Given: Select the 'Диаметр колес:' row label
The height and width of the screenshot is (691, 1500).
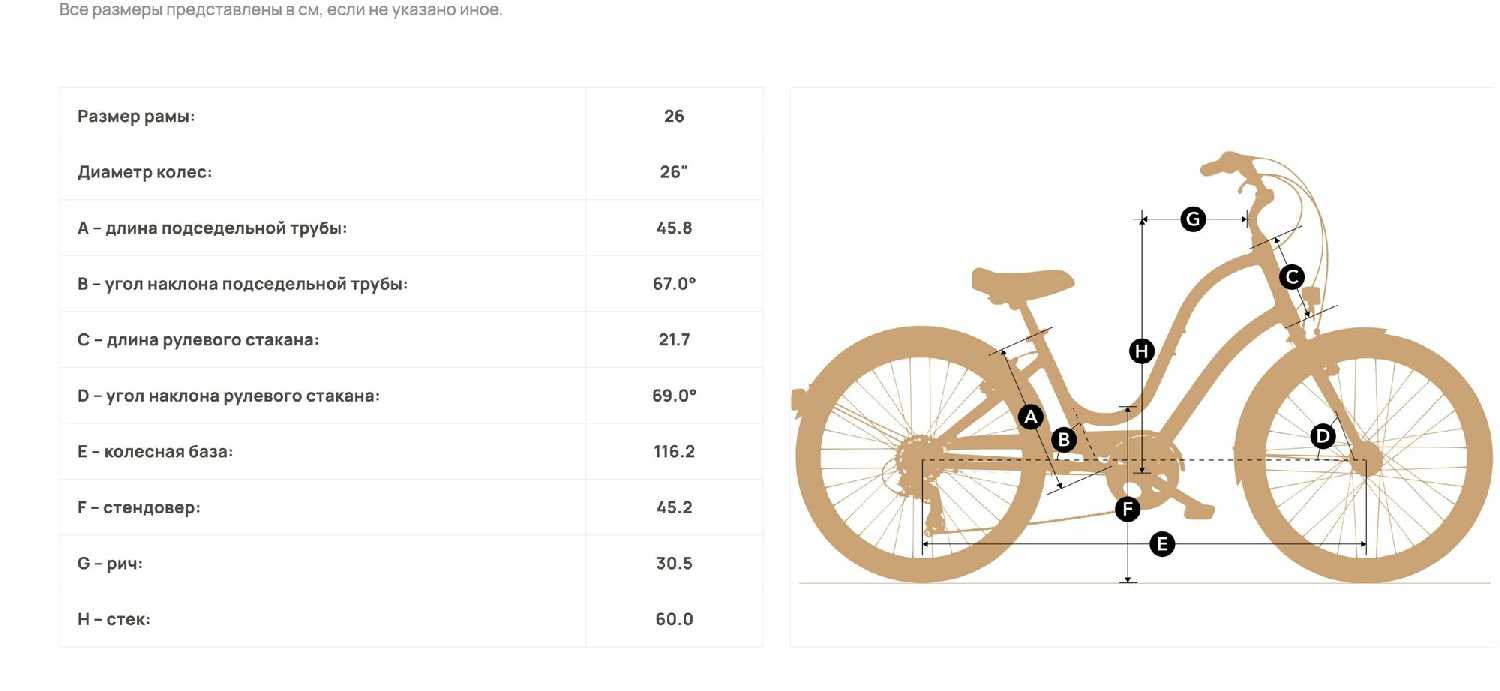Looking at the screenshot, I should (145, 172).
